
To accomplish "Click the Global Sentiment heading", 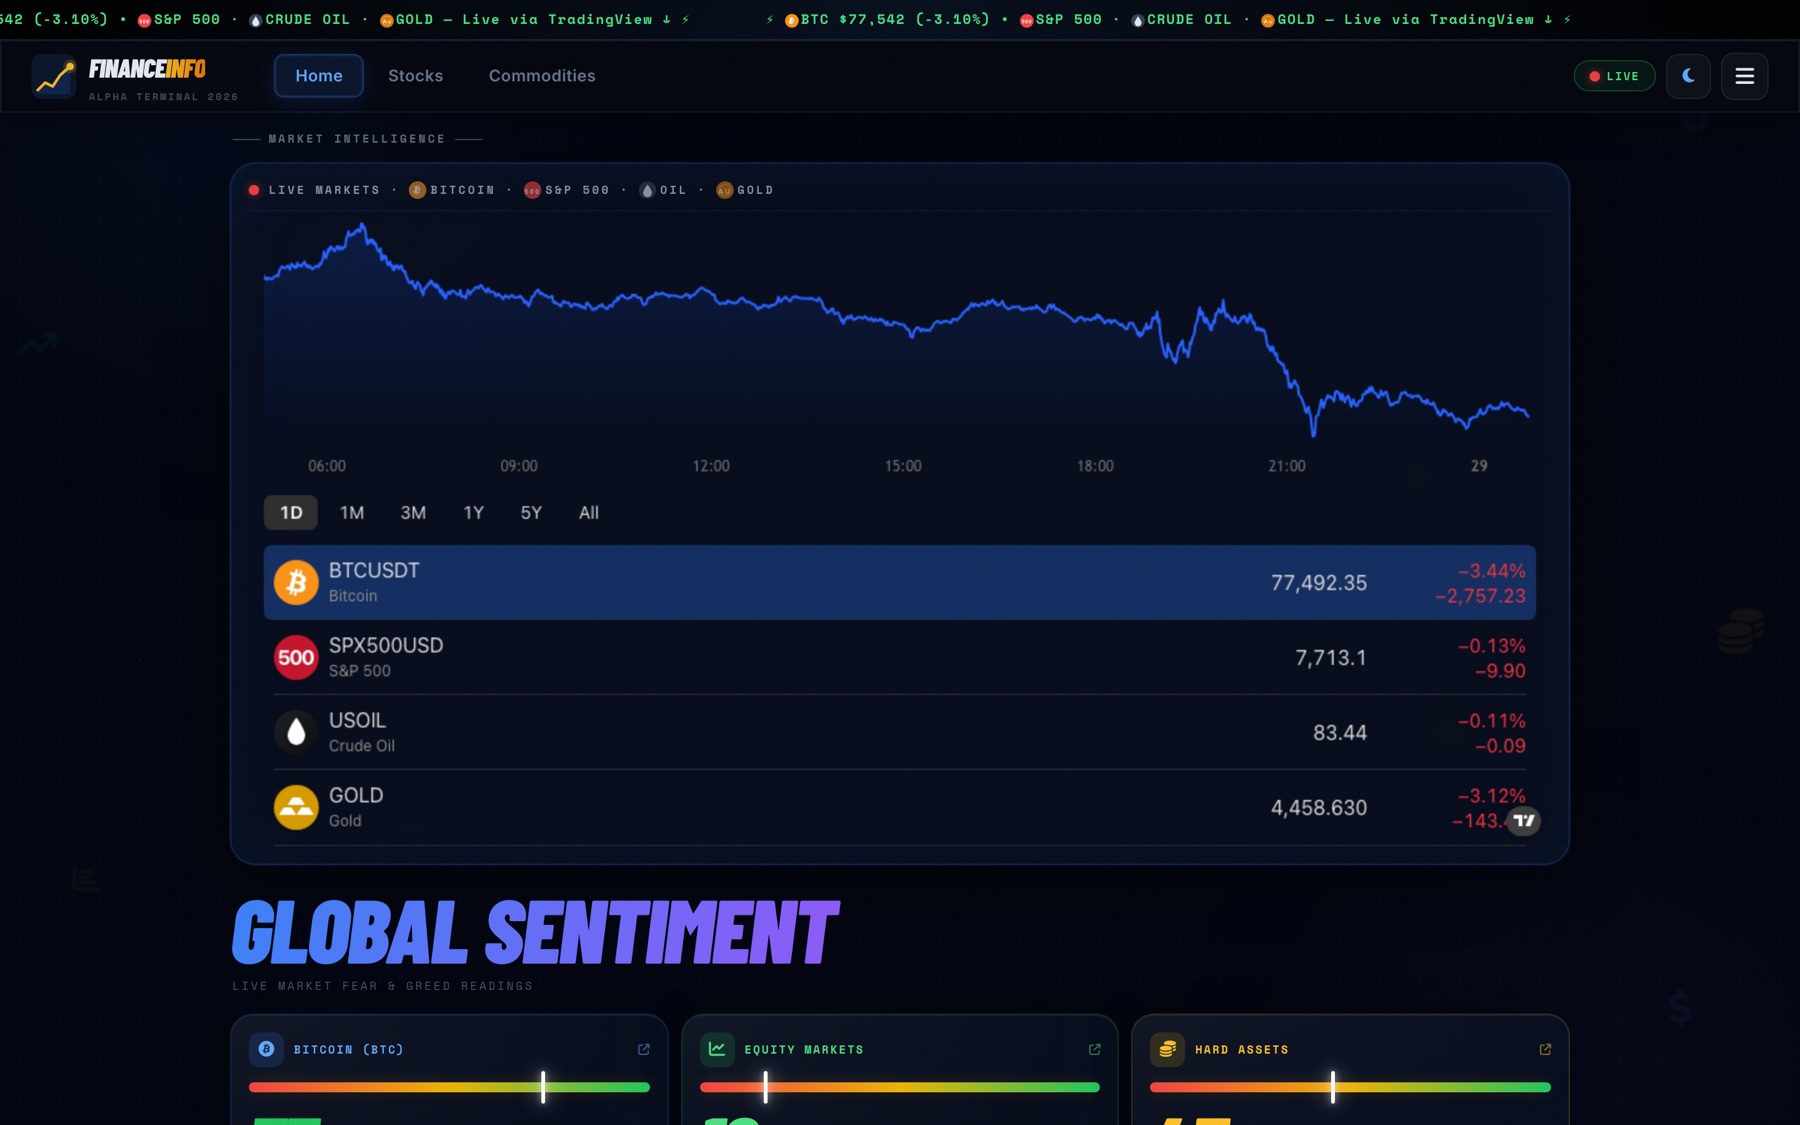I will (536, 932).
